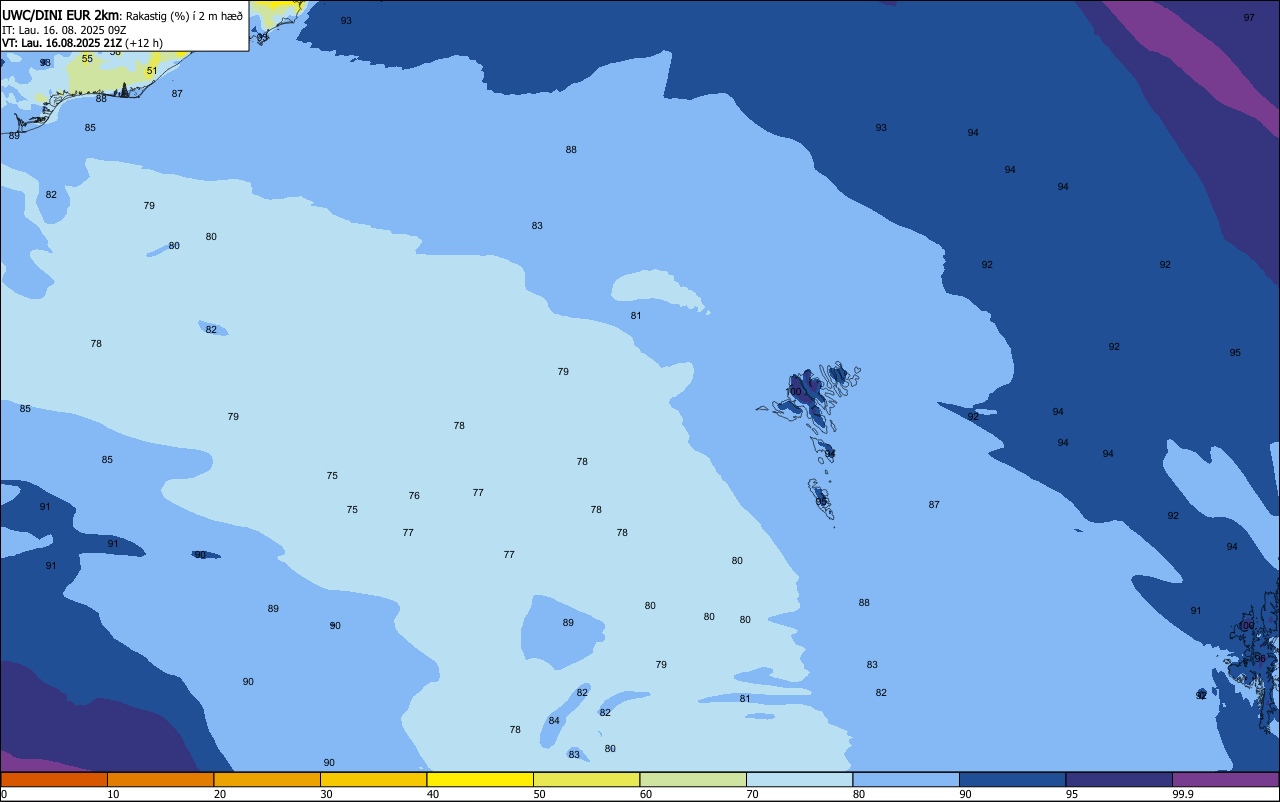Pick the 60–70 pale green legend swatch
Image resolution: width=1280 pixels, height=802 pixels.
pyautogui.click(x=693, y=779)
